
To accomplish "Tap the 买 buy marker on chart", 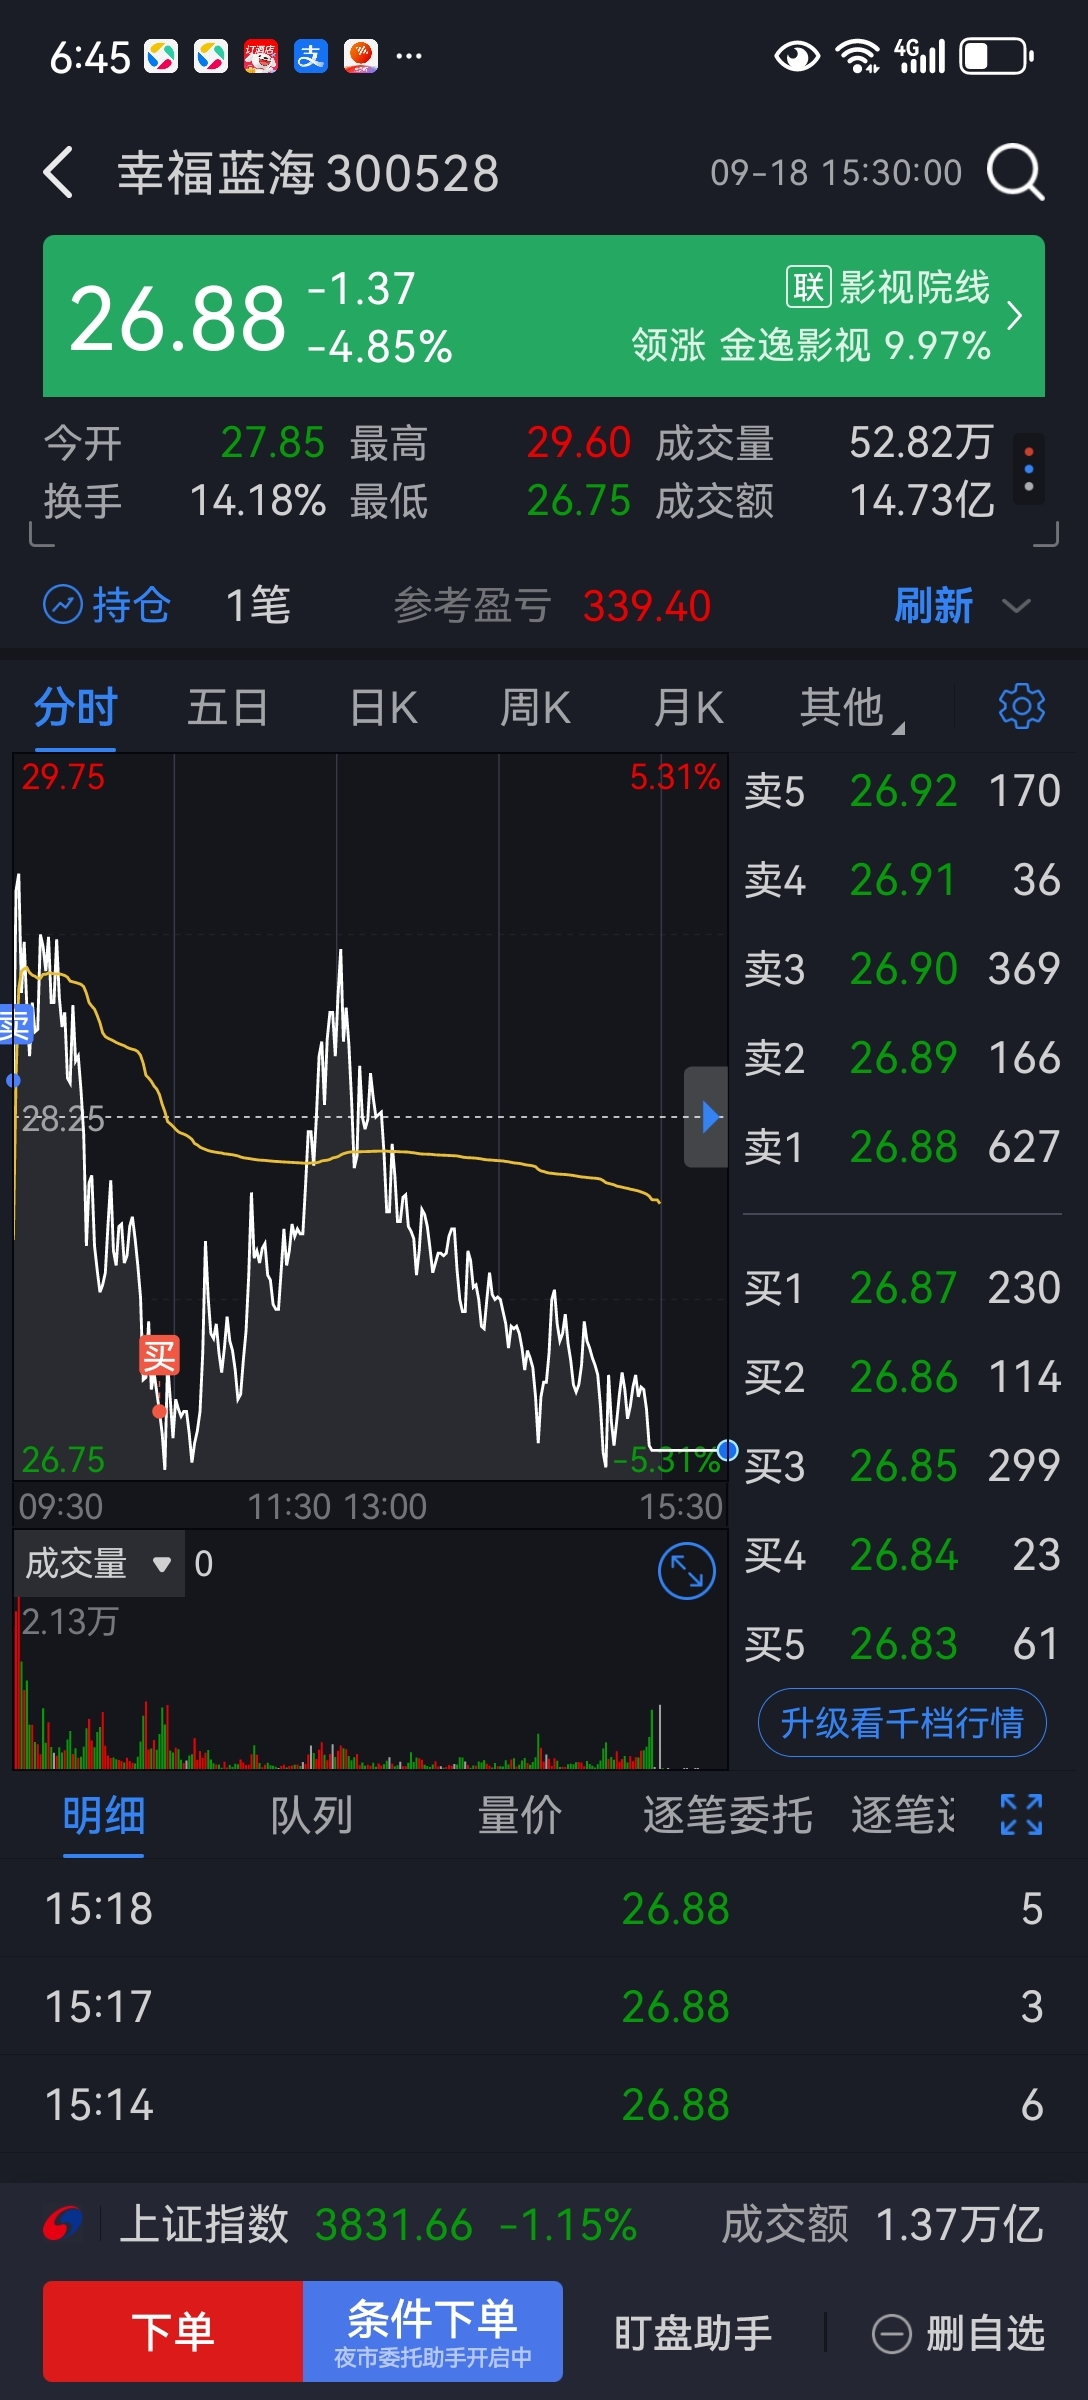I will point(159,1356).
